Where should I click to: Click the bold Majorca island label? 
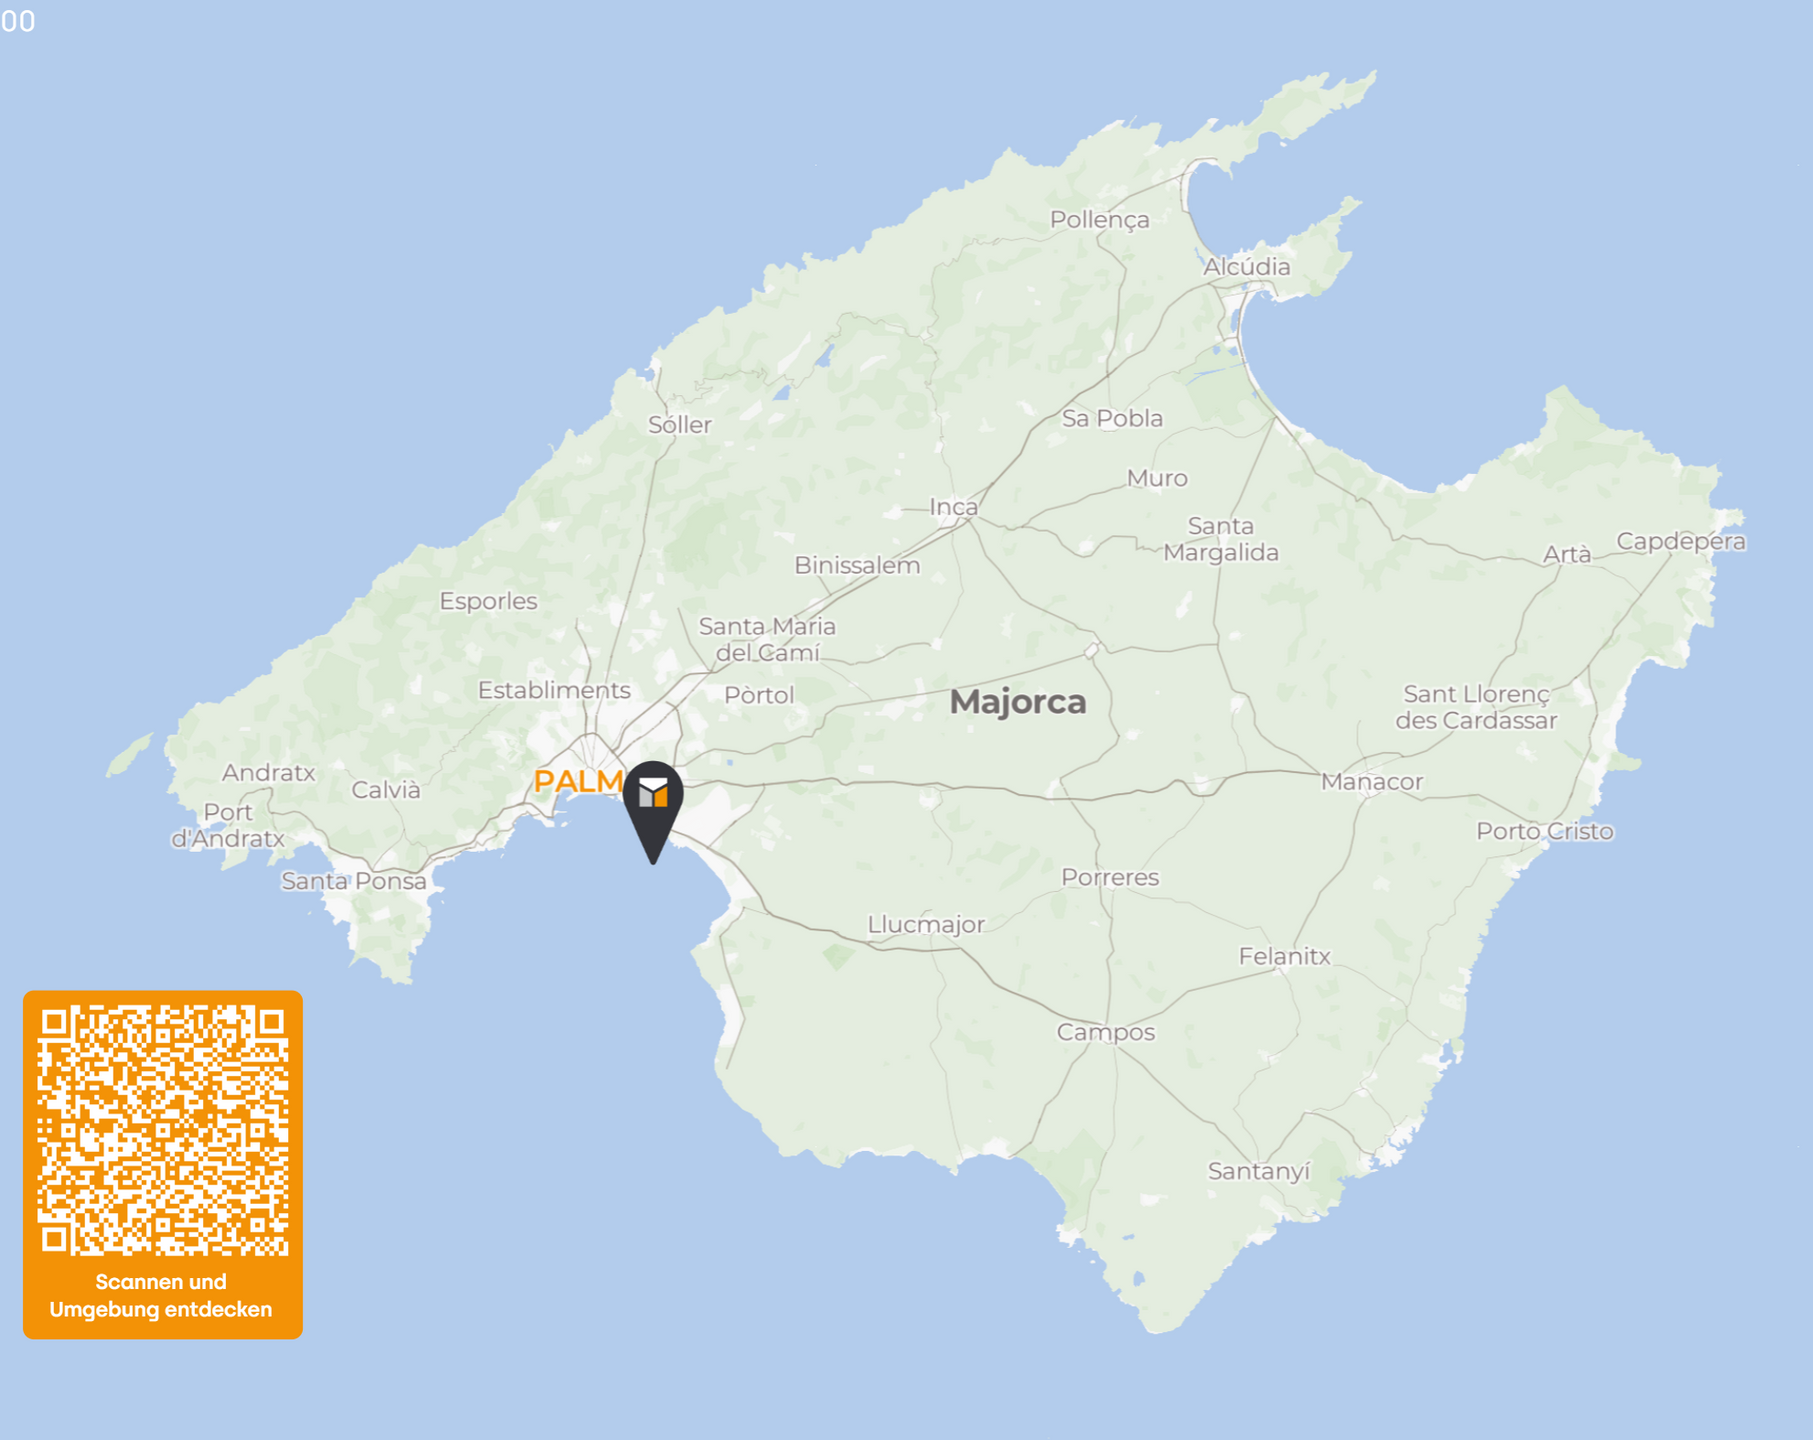click(x=1018, y=702)
